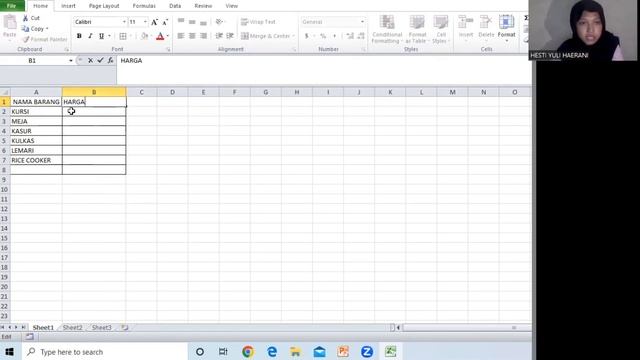Click the Insert Worksheet tab button

coord(124,327)
